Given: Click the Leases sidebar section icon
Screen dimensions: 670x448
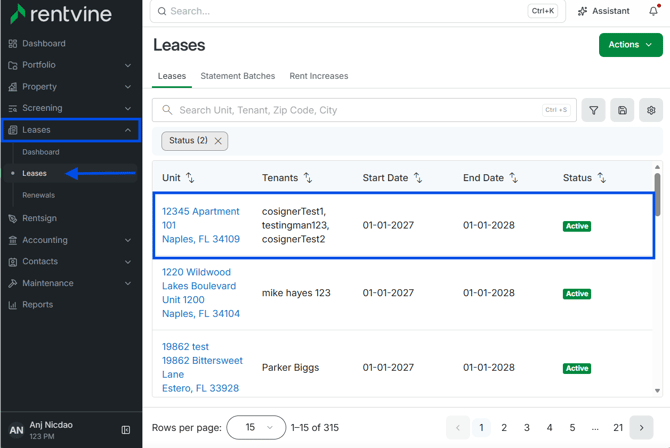Looking at the screenshot, I should click(x=13, y=130).
